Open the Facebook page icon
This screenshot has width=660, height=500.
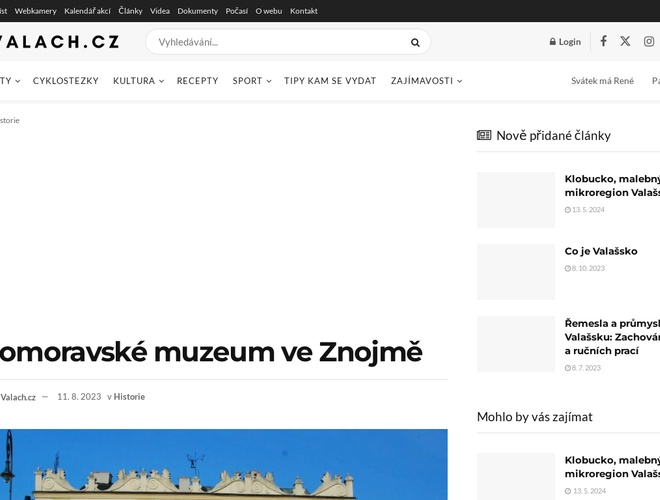[603, 41]
